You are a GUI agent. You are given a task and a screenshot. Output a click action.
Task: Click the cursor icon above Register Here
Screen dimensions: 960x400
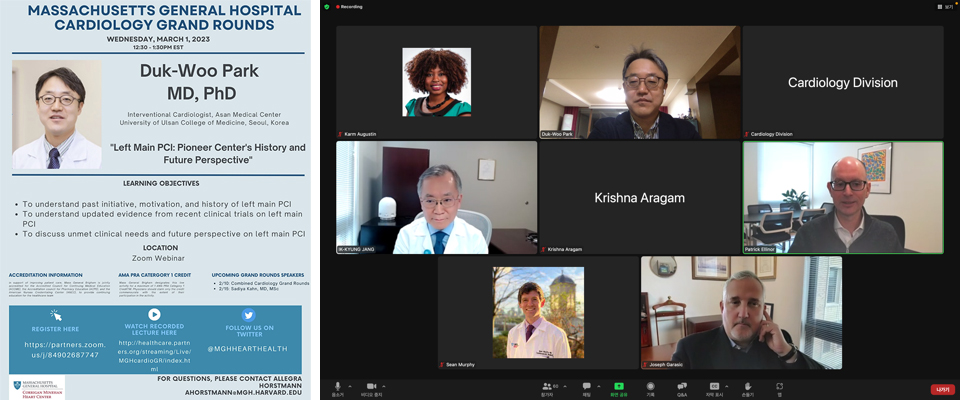[56, 315]
